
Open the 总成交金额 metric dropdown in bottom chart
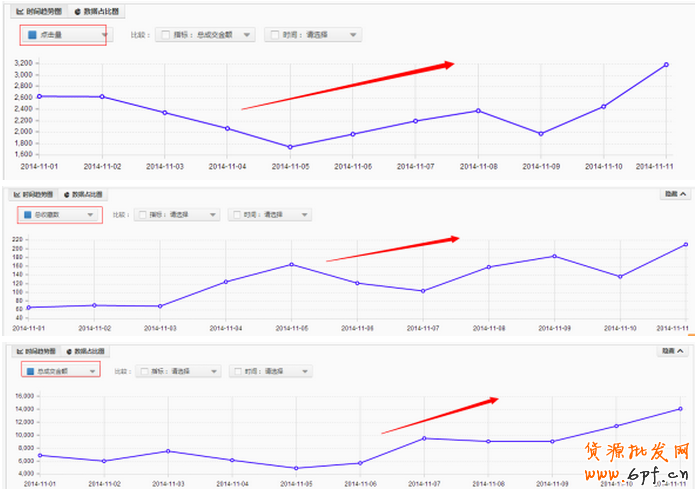pyautogui.click(x=92, y=371)
